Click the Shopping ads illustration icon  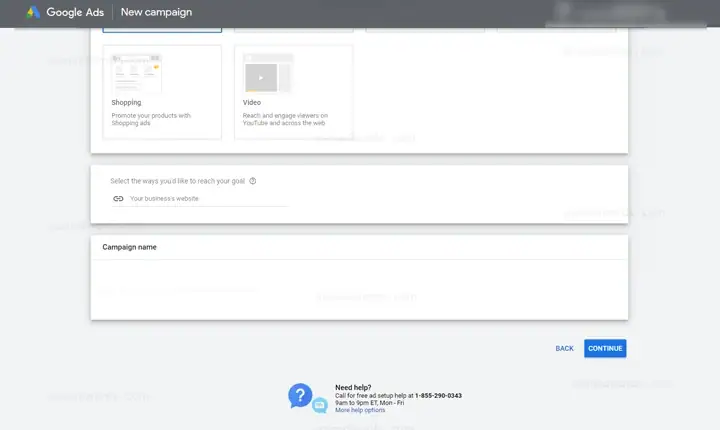tap(136, 74)
